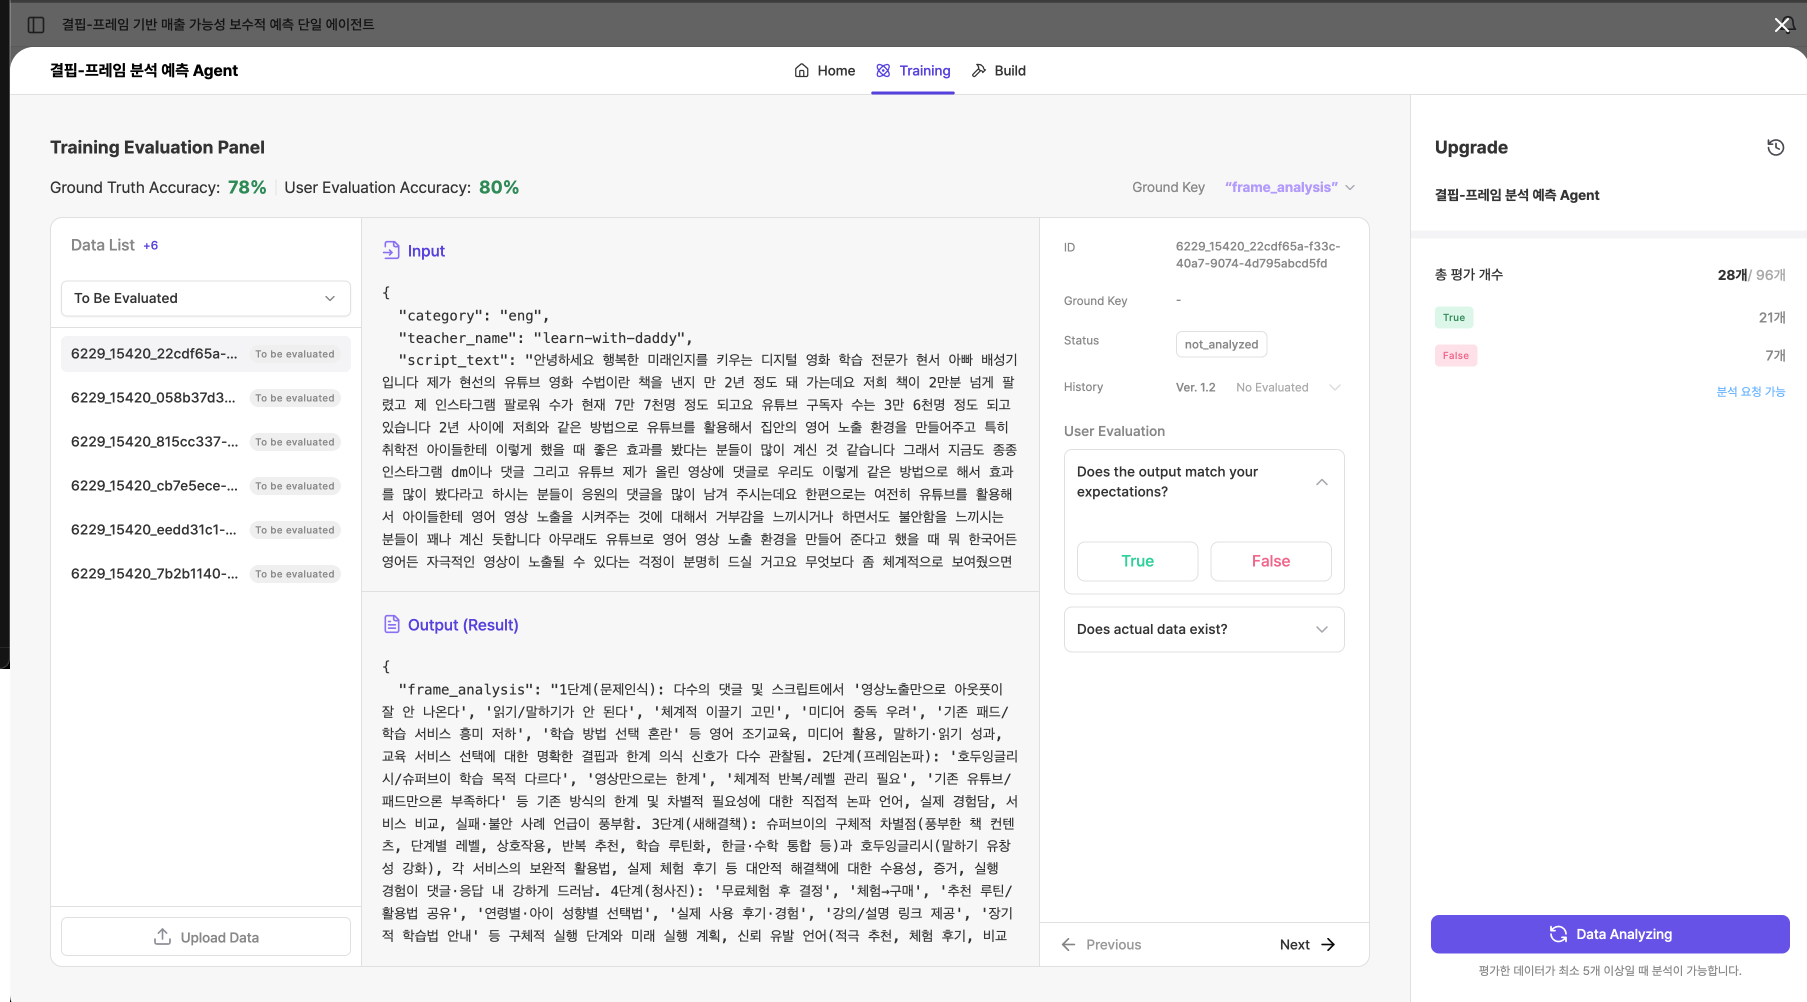Open the Home tab
The image size is (1807, 1002).
825,70
